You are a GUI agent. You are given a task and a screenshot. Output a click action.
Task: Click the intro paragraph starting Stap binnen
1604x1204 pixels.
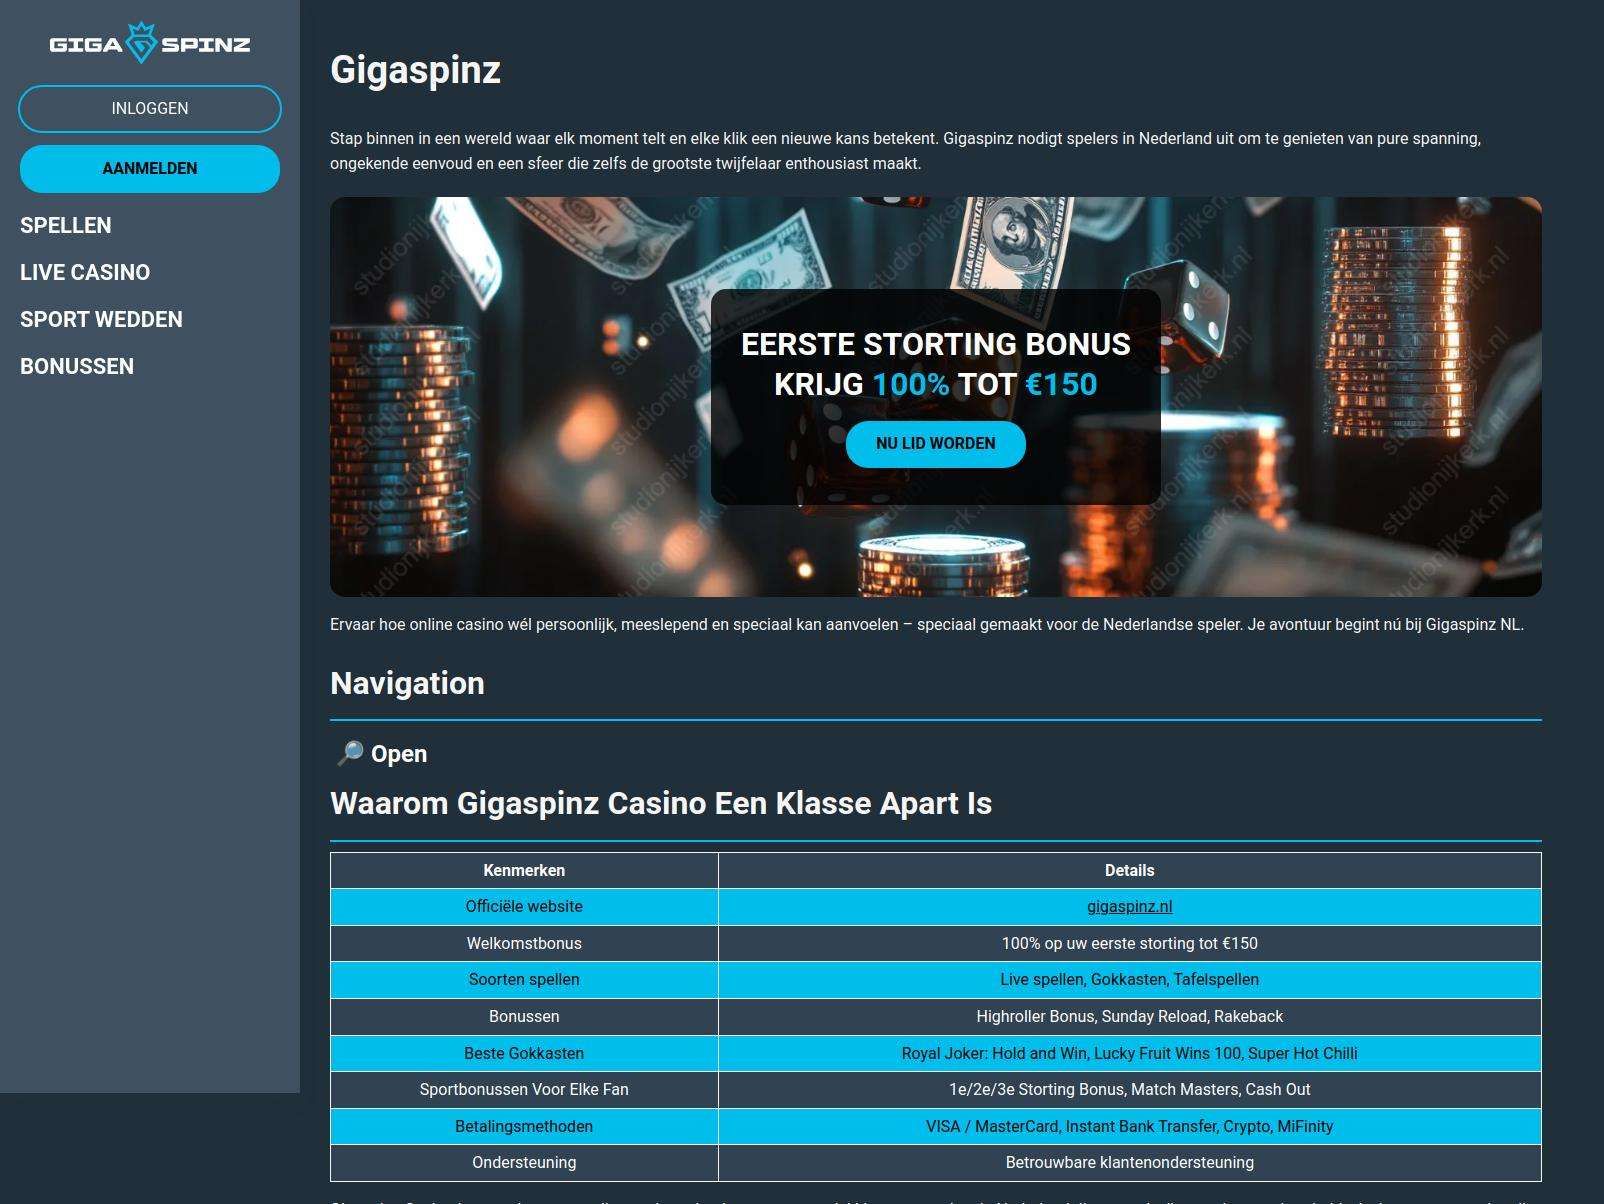(x=906, y=151)
